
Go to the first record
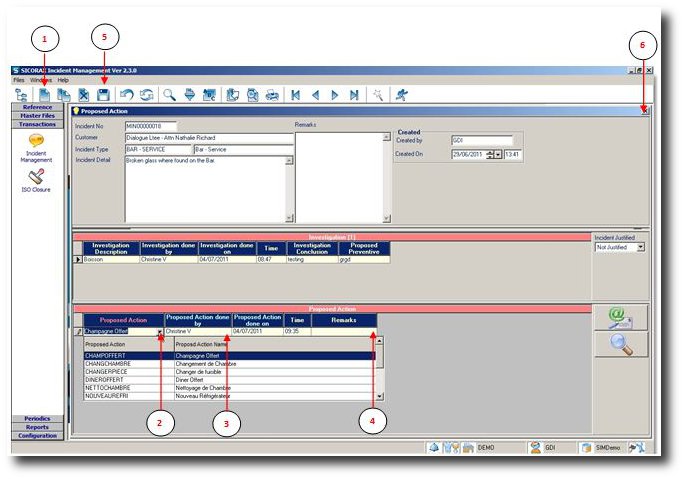coord(295,94)
